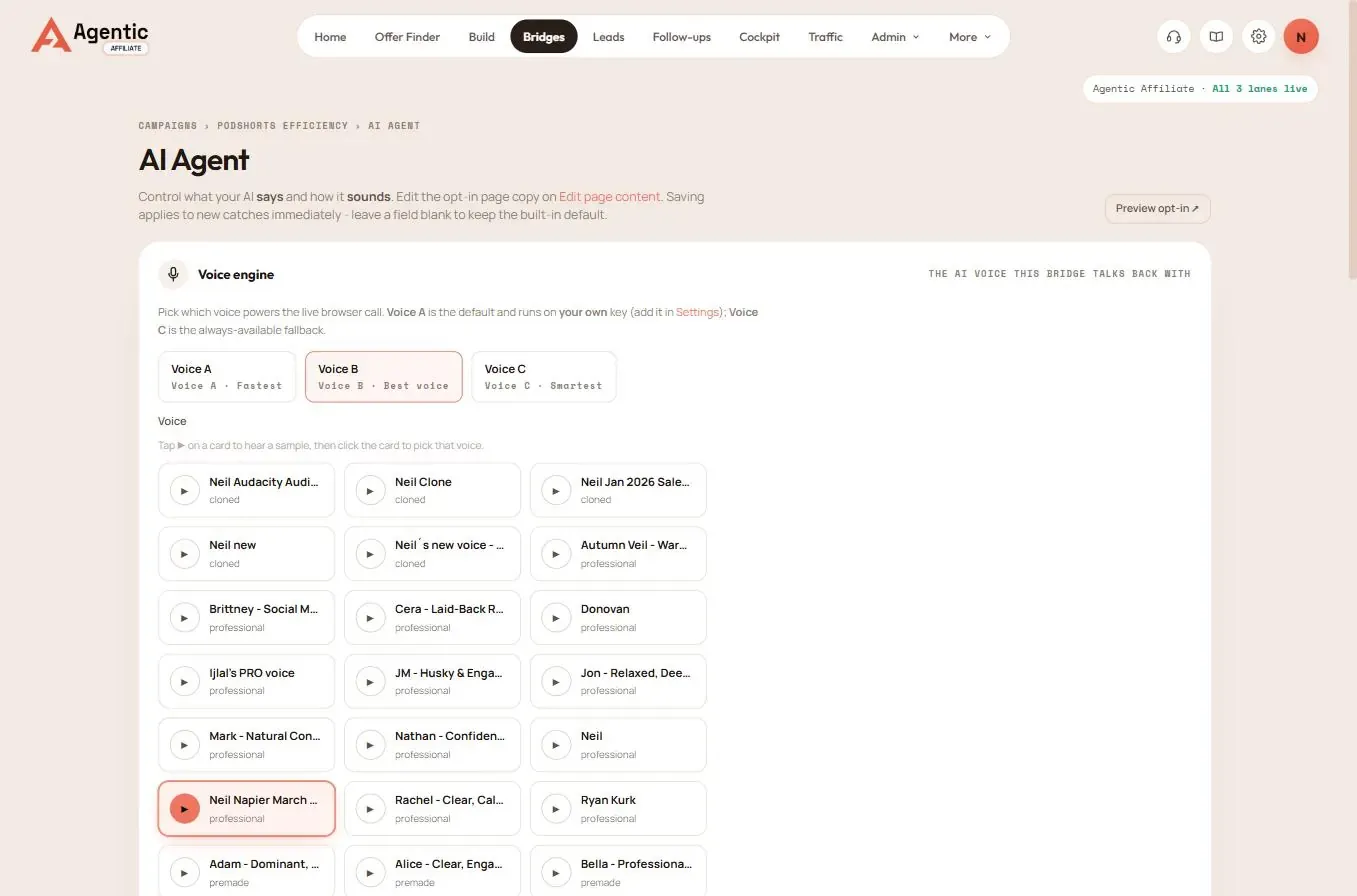This screenshot has width=1357, height=896.
Task: Open Offer Finder tab
Action: (407, 37)
